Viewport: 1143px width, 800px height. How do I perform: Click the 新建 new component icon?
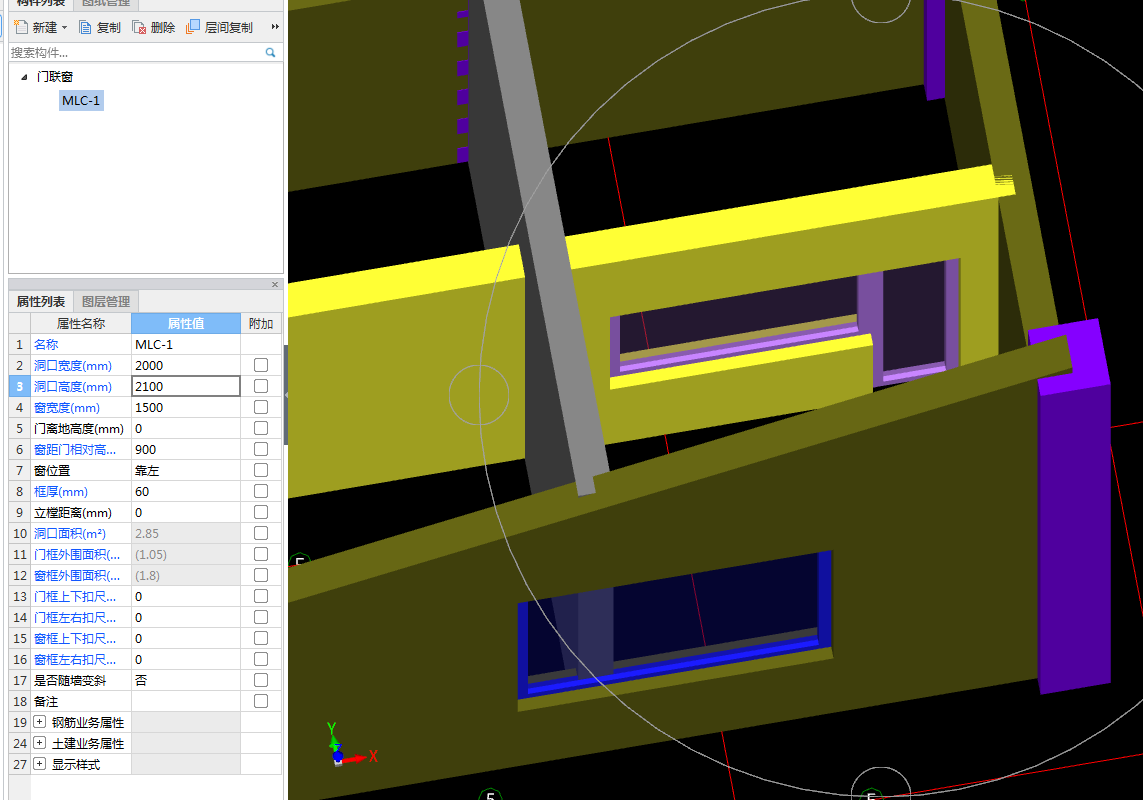(21, 27)
